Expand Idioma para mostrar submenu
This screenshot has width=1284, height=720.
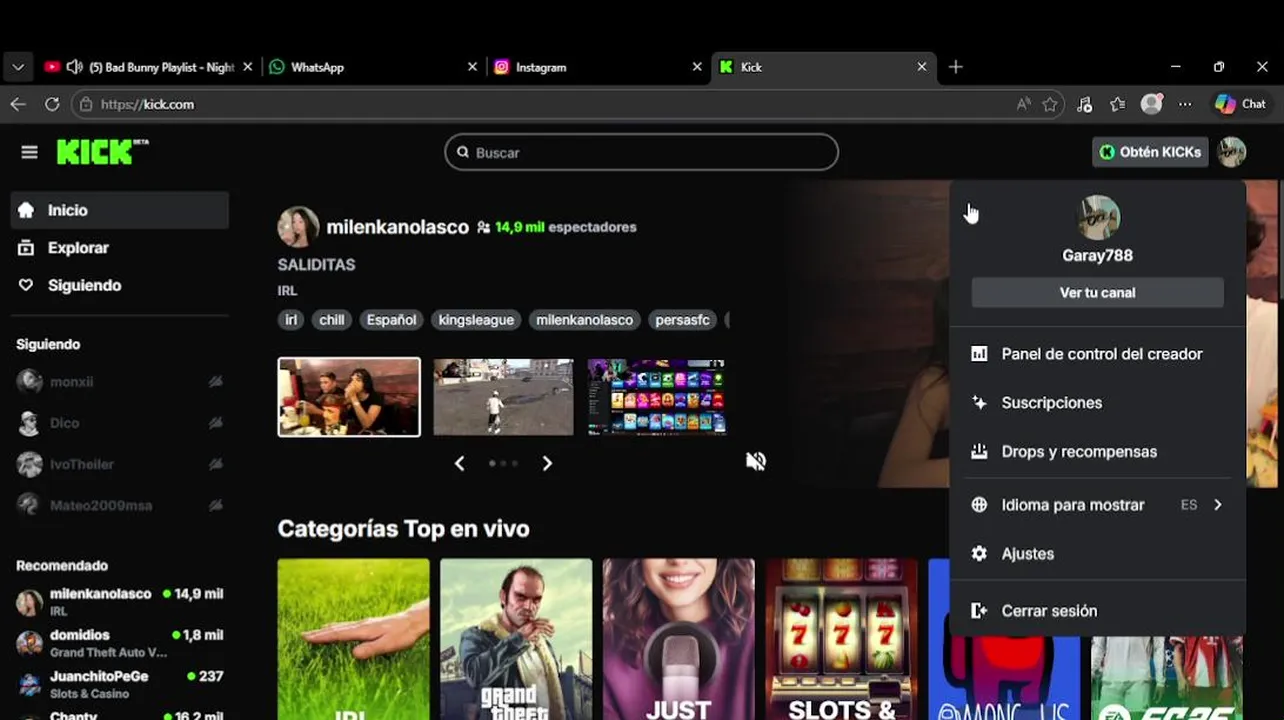pyautogui.click(x=1097, y=505)
